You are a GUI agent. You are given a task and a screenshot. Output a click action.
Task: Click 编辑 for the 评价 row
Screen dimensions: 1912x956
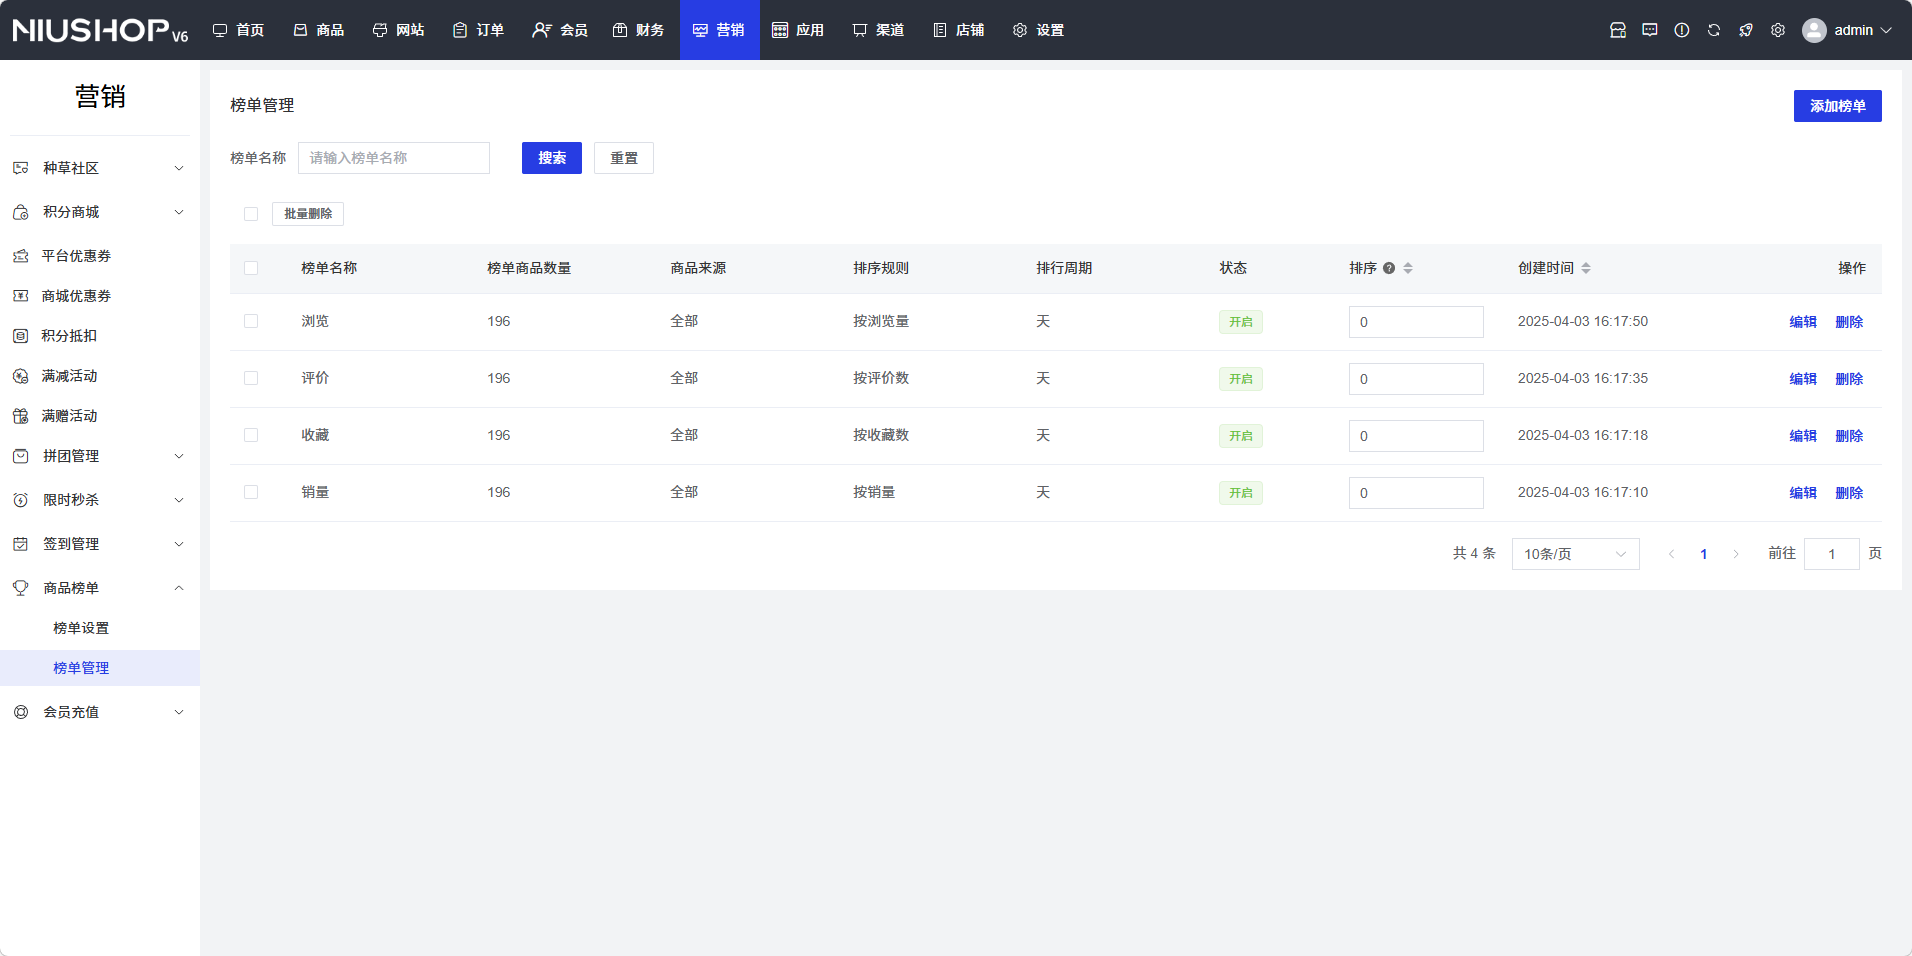[x=1802, y=379]
